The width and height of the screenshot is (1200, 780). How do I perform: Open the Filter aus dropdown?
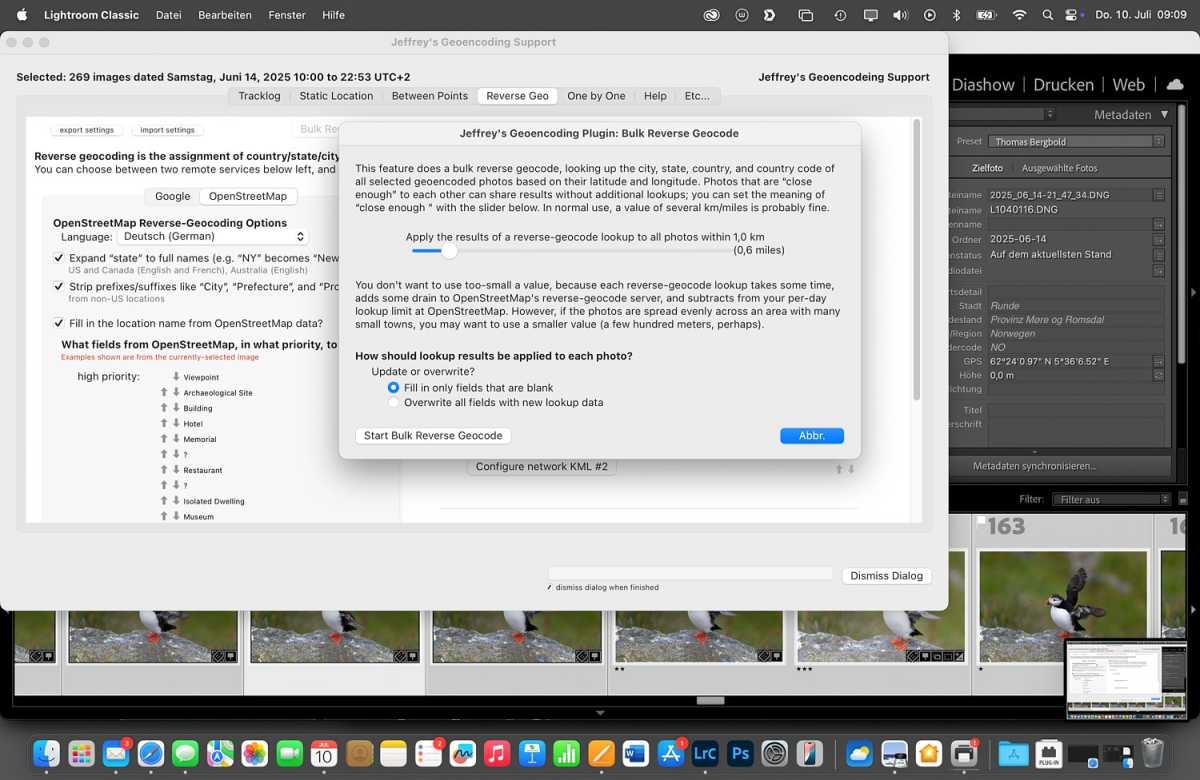[x=1110, y=499]
